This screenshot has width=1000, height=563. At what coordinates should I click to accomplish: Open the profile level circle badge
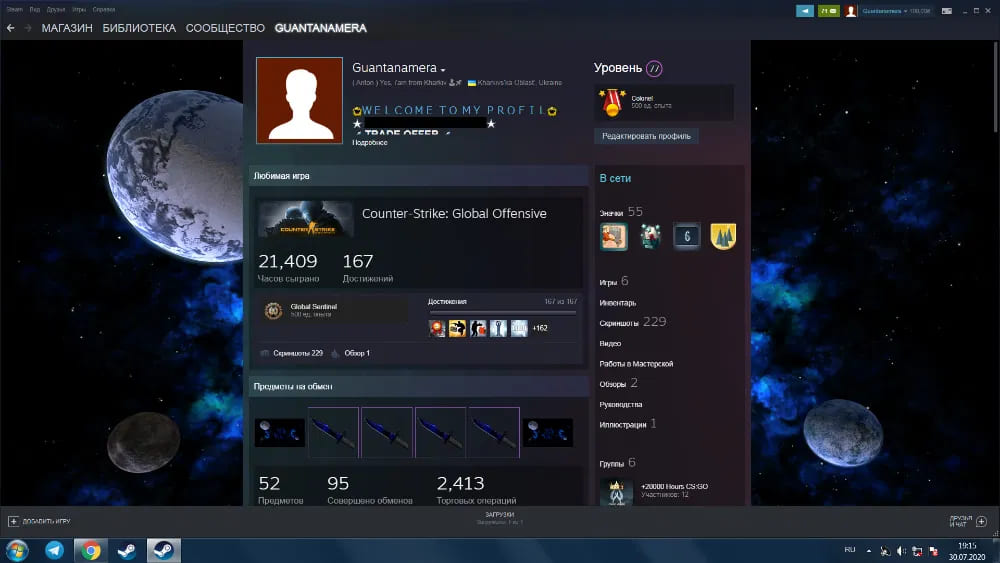[654, 68]
